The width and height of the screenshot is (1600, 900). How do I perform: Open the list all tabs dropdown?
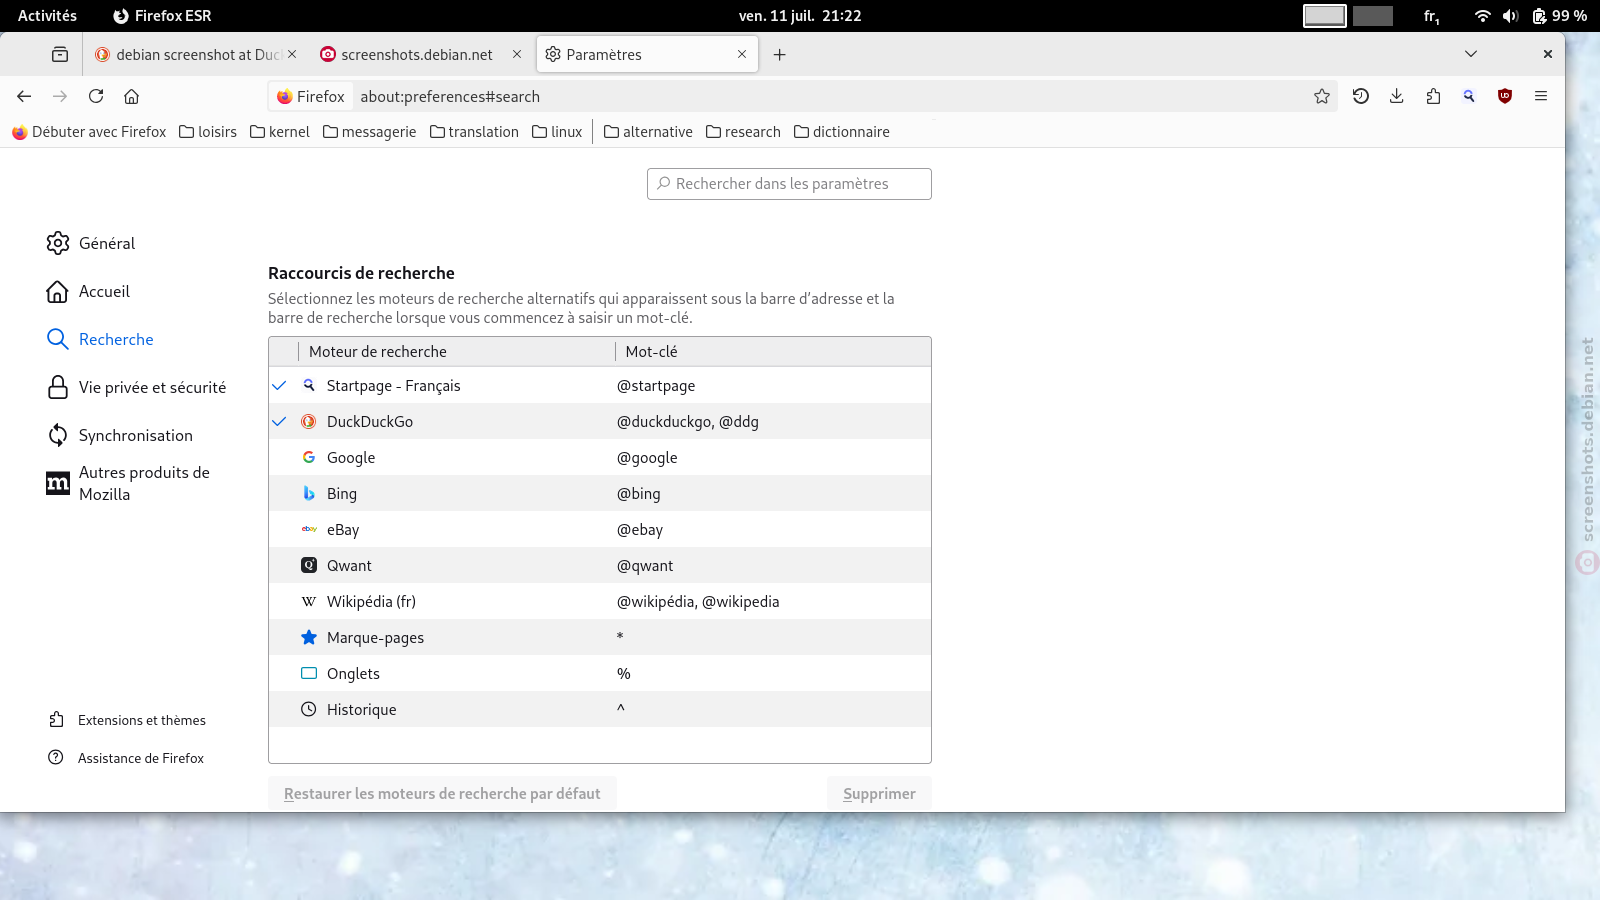coord(1471,54)
